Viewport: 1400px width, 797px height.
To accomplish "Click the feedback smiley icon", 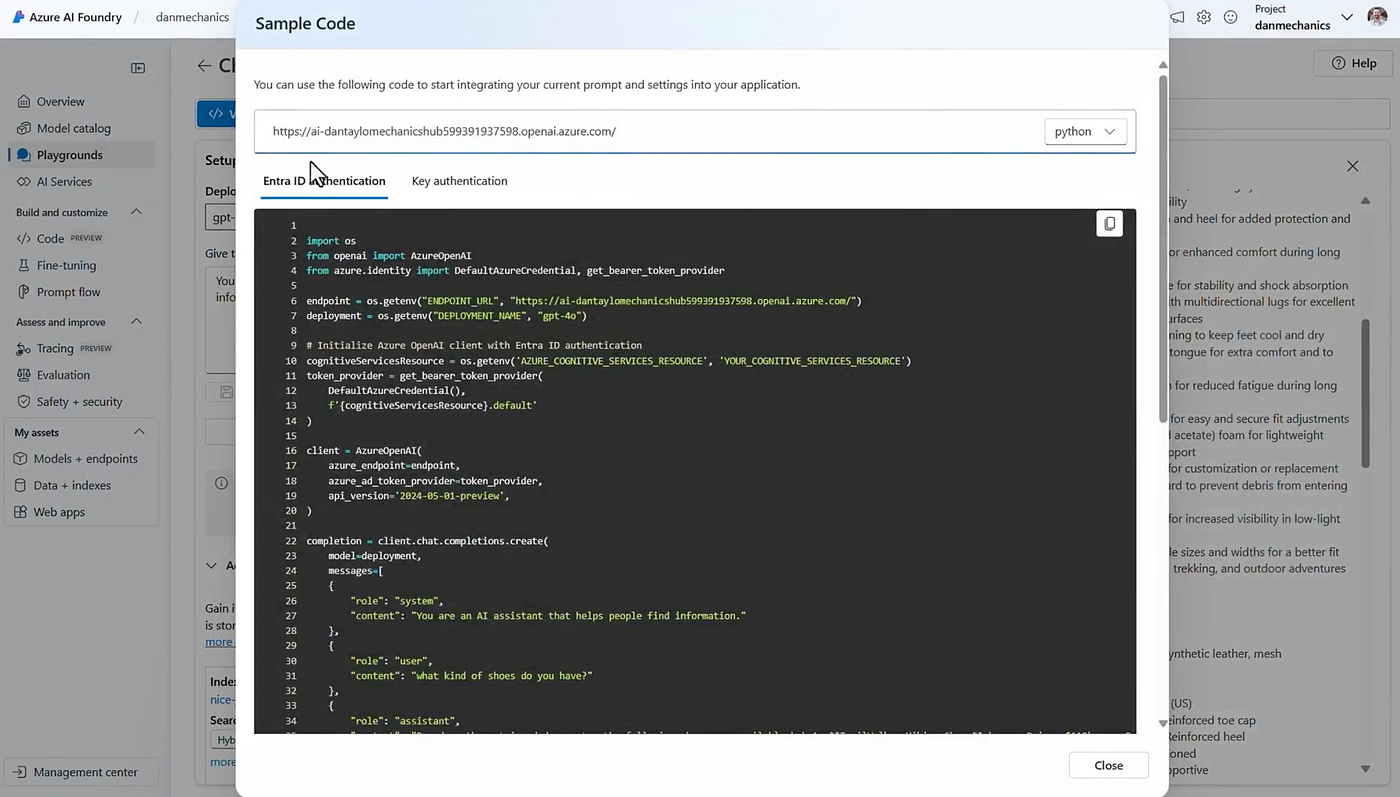I will click(1231, 17).
